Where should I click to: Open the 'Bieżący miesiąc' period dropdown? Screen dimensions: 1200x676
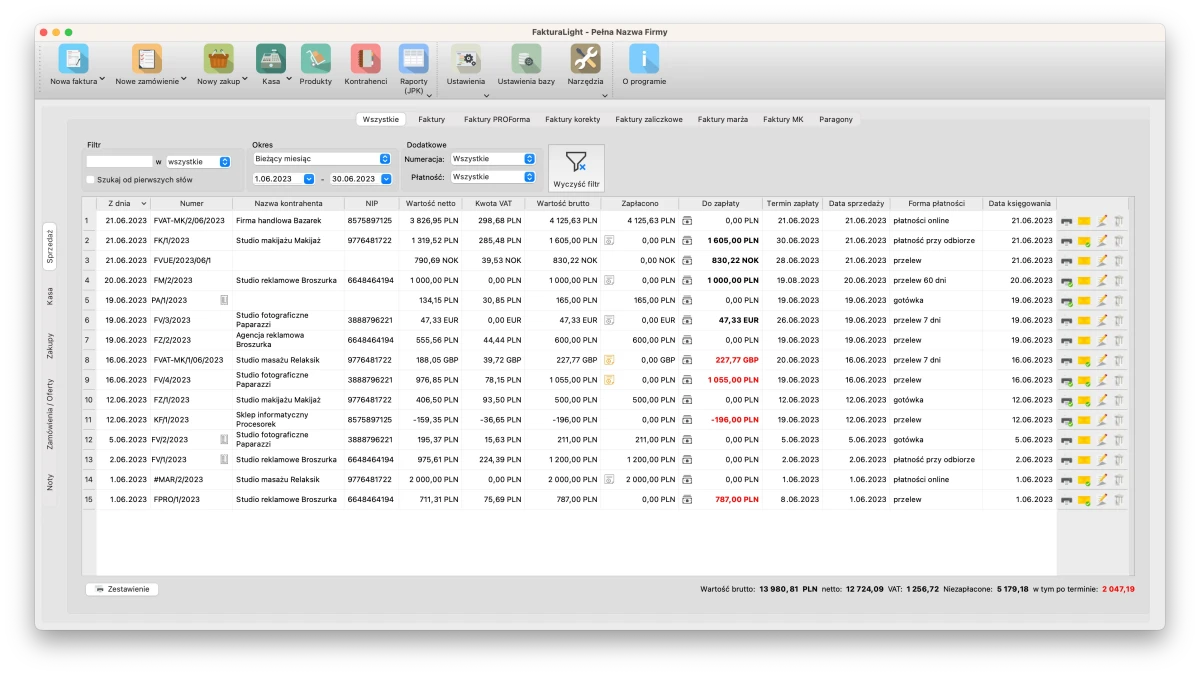[321, 159]
